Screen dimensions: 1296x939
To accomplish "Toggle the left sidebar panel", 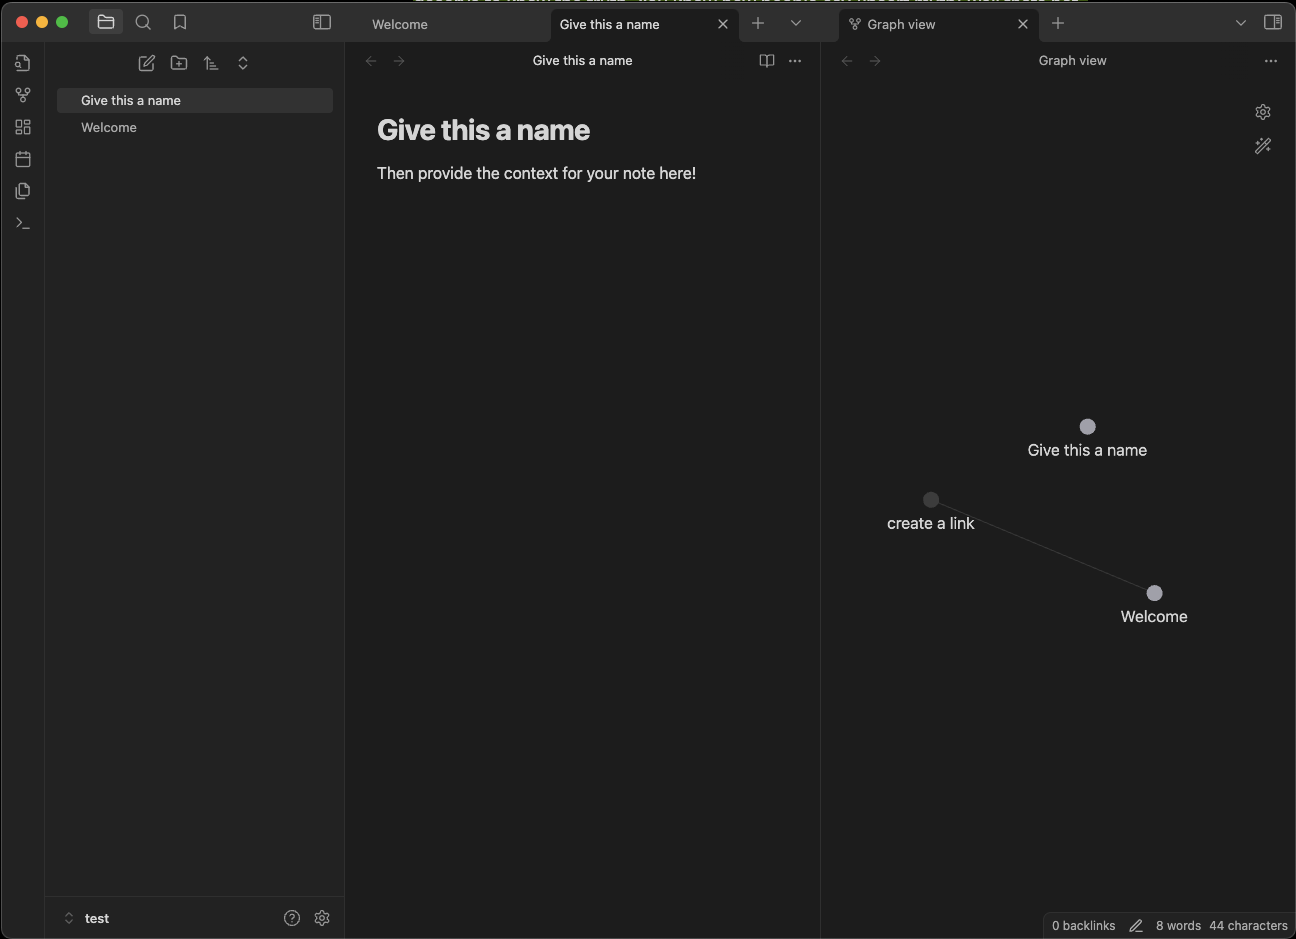I will click(322, 22).
